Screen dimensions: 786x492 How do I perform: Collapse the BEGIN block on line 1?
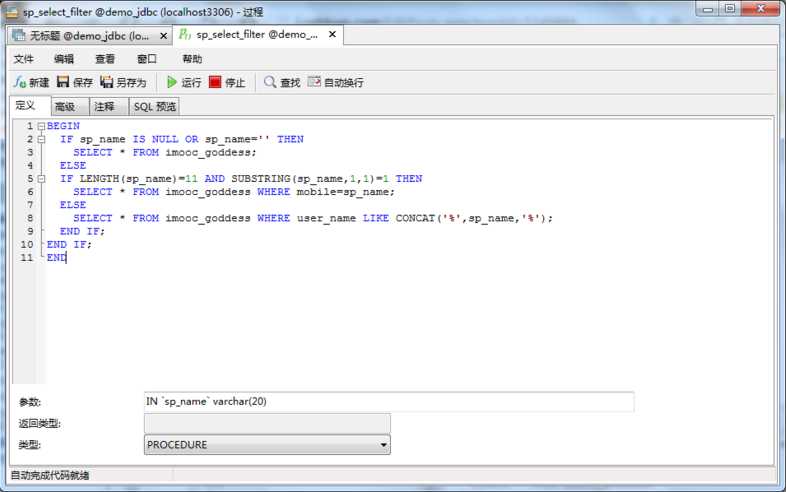tap(42, 126)
